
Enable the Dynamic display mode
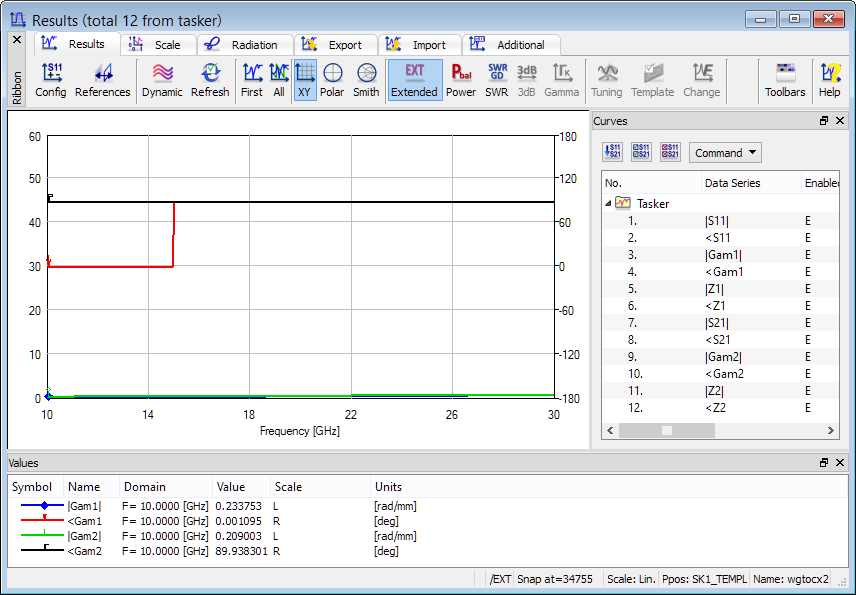coord(162,79)
